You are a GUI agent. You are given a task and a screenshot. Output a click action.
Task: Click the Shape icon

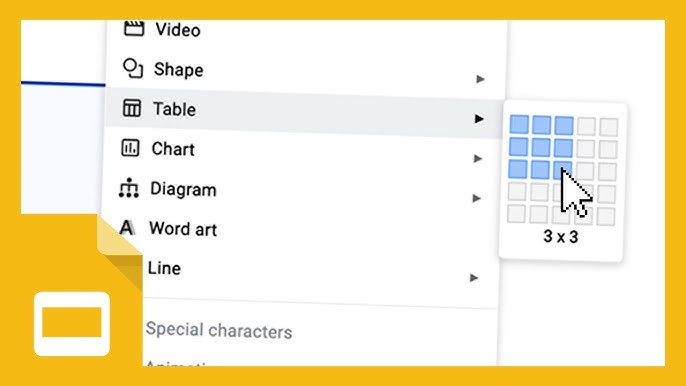point(133,68)
